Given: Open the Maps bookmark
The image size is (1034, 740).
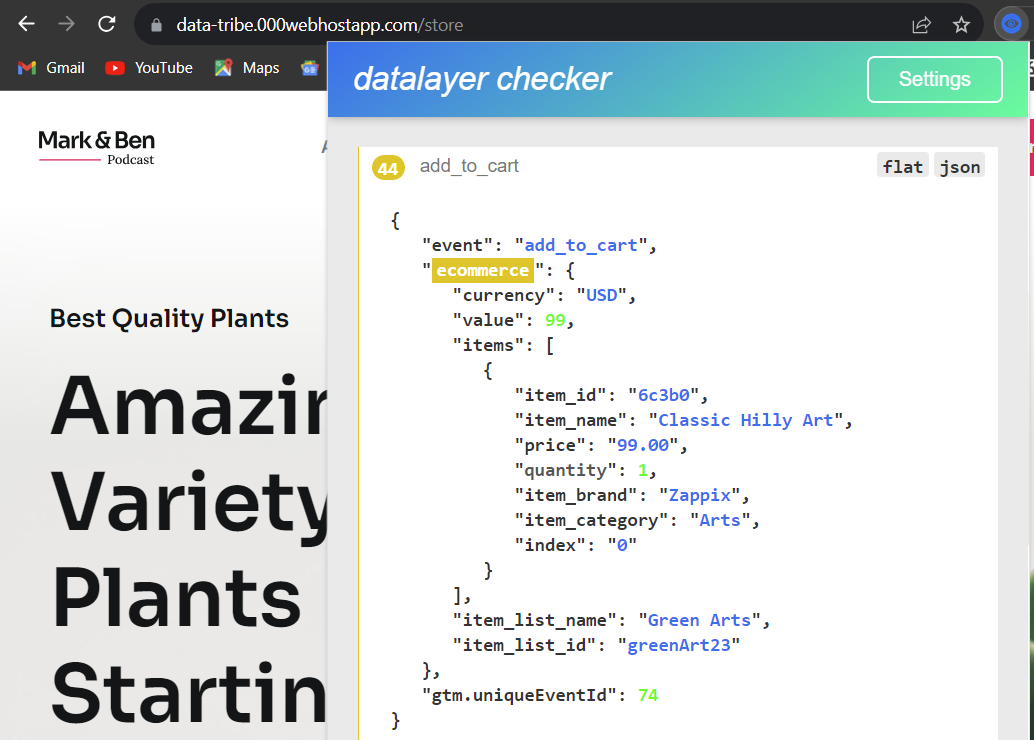Looking at the screenshot, I should [247, 68].
